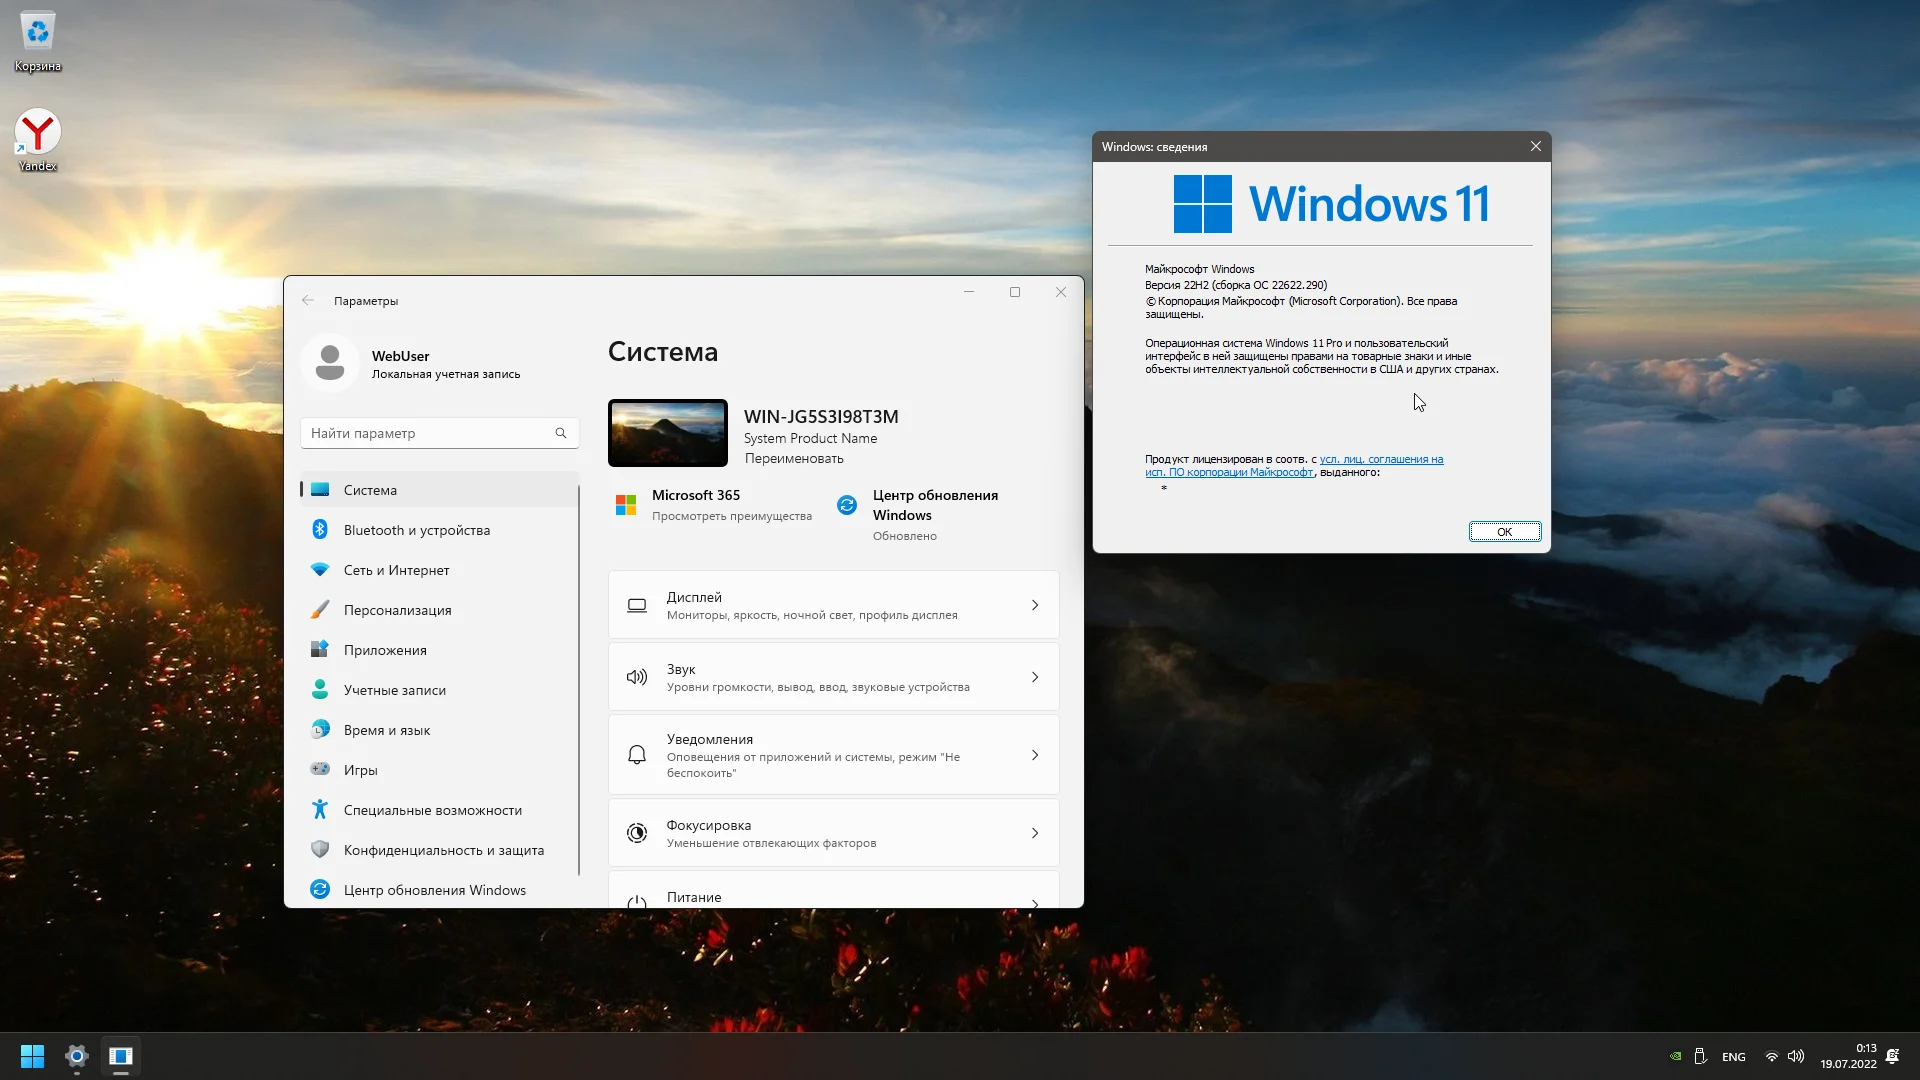
Task: Open the Focus settings row
Action: pyautogui.click(x=833, y=833)
